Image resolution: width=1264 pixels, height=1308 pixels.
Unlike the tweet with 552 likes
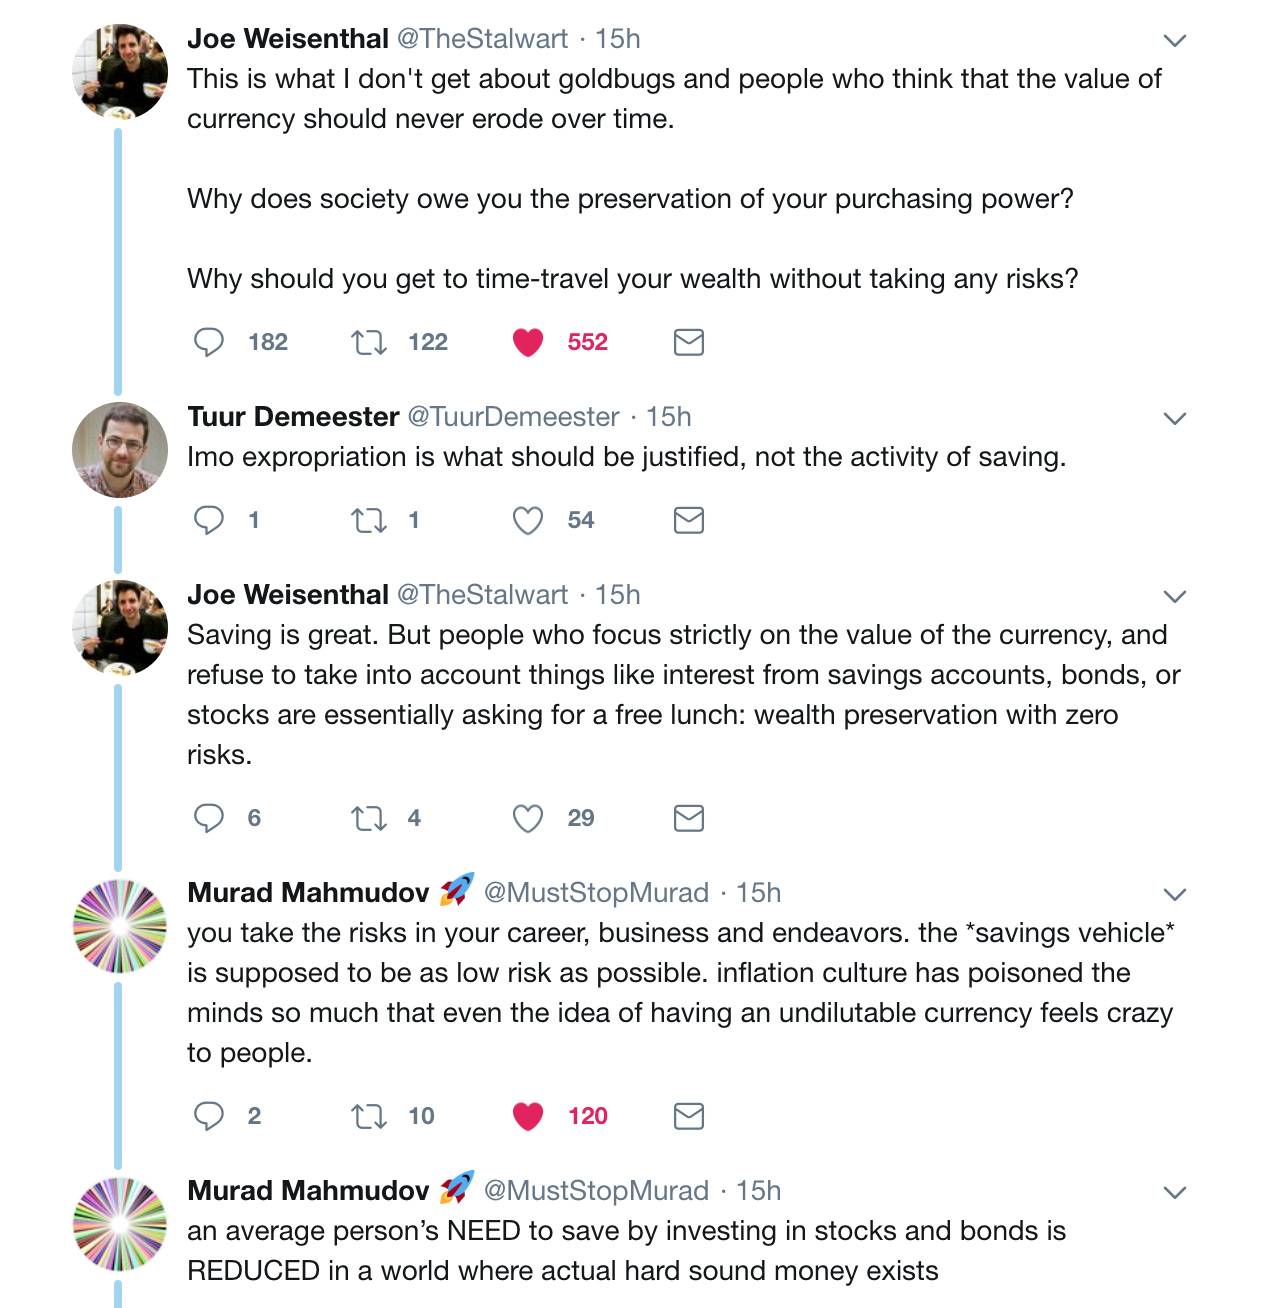[528, 343]
